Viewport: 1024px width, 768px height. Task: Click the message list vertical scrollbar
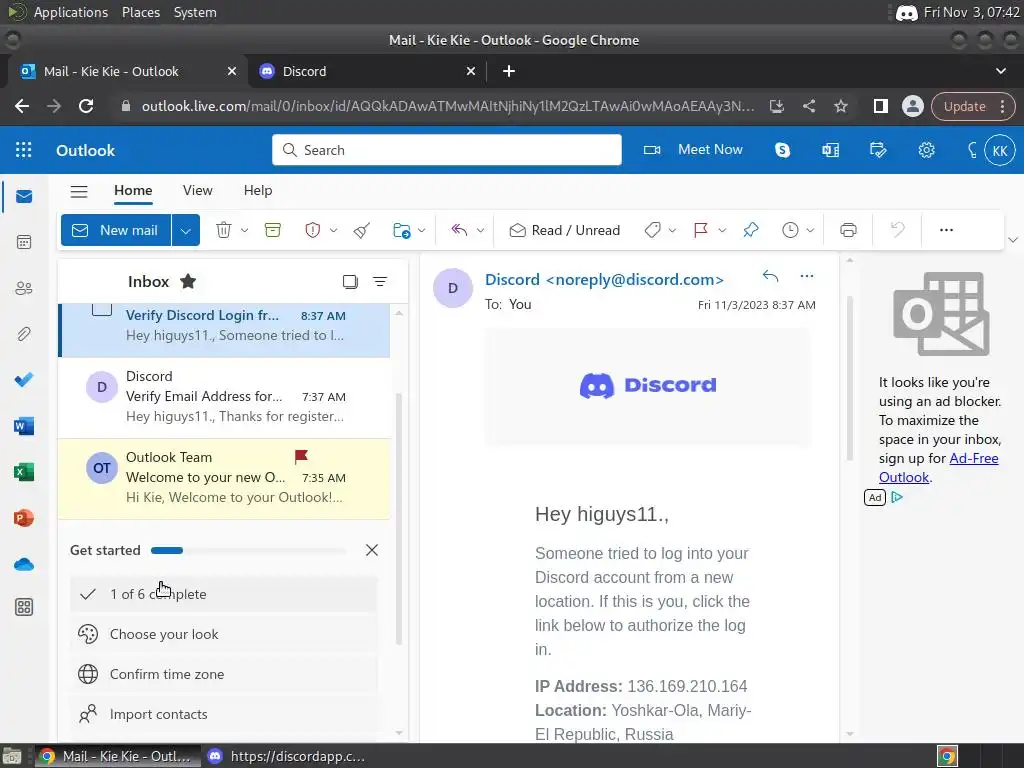(x=399, y=519)
